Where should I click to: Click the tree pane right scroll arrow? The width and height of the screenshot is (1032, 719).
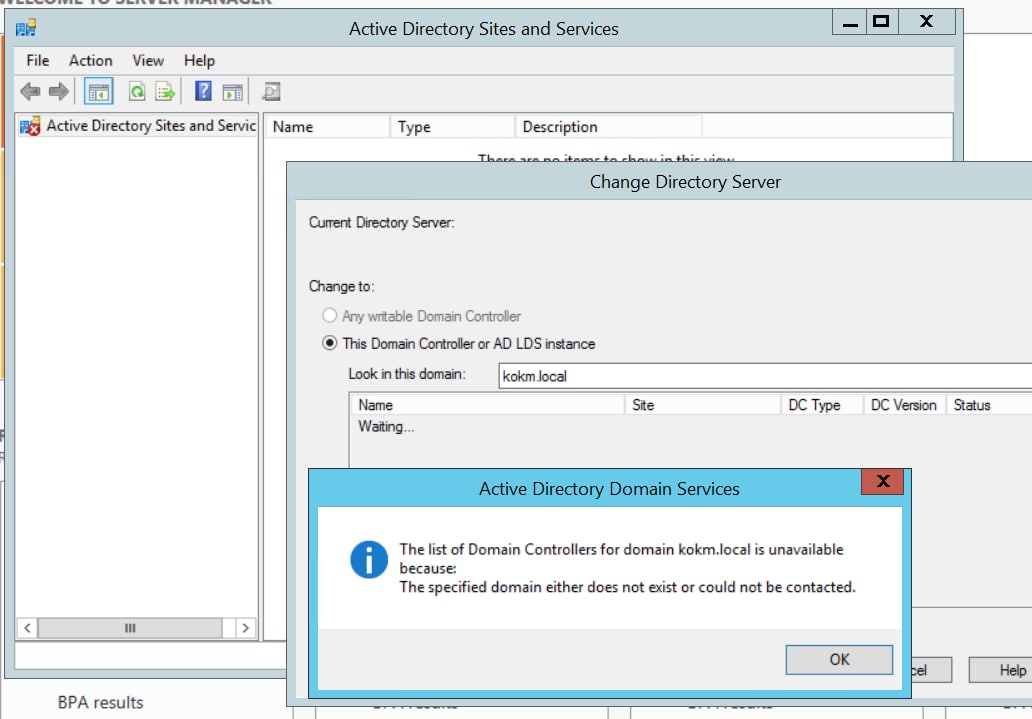tap(245, 627)
